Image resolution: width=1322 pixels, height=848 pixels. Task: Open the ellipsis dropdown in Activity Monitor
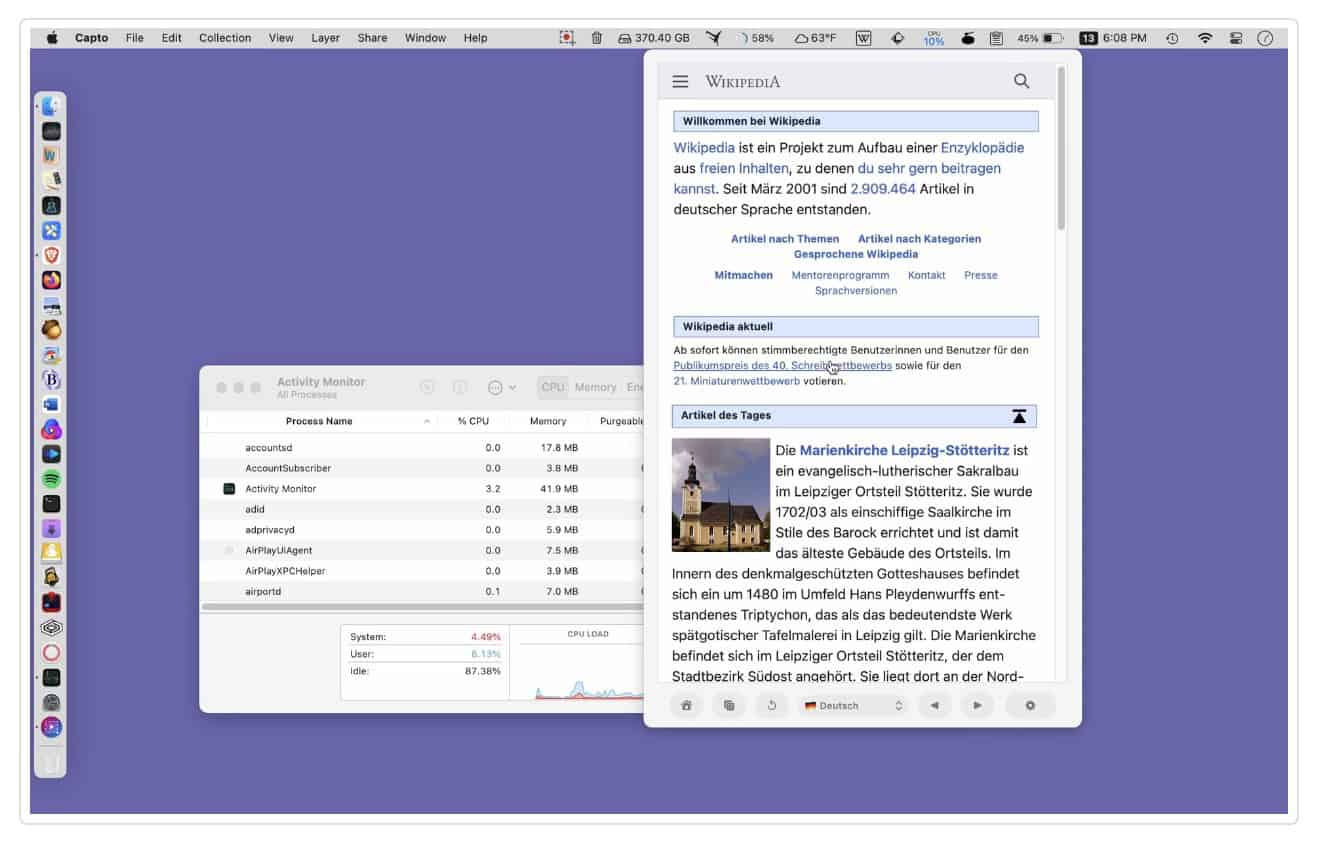pos(501,387)
